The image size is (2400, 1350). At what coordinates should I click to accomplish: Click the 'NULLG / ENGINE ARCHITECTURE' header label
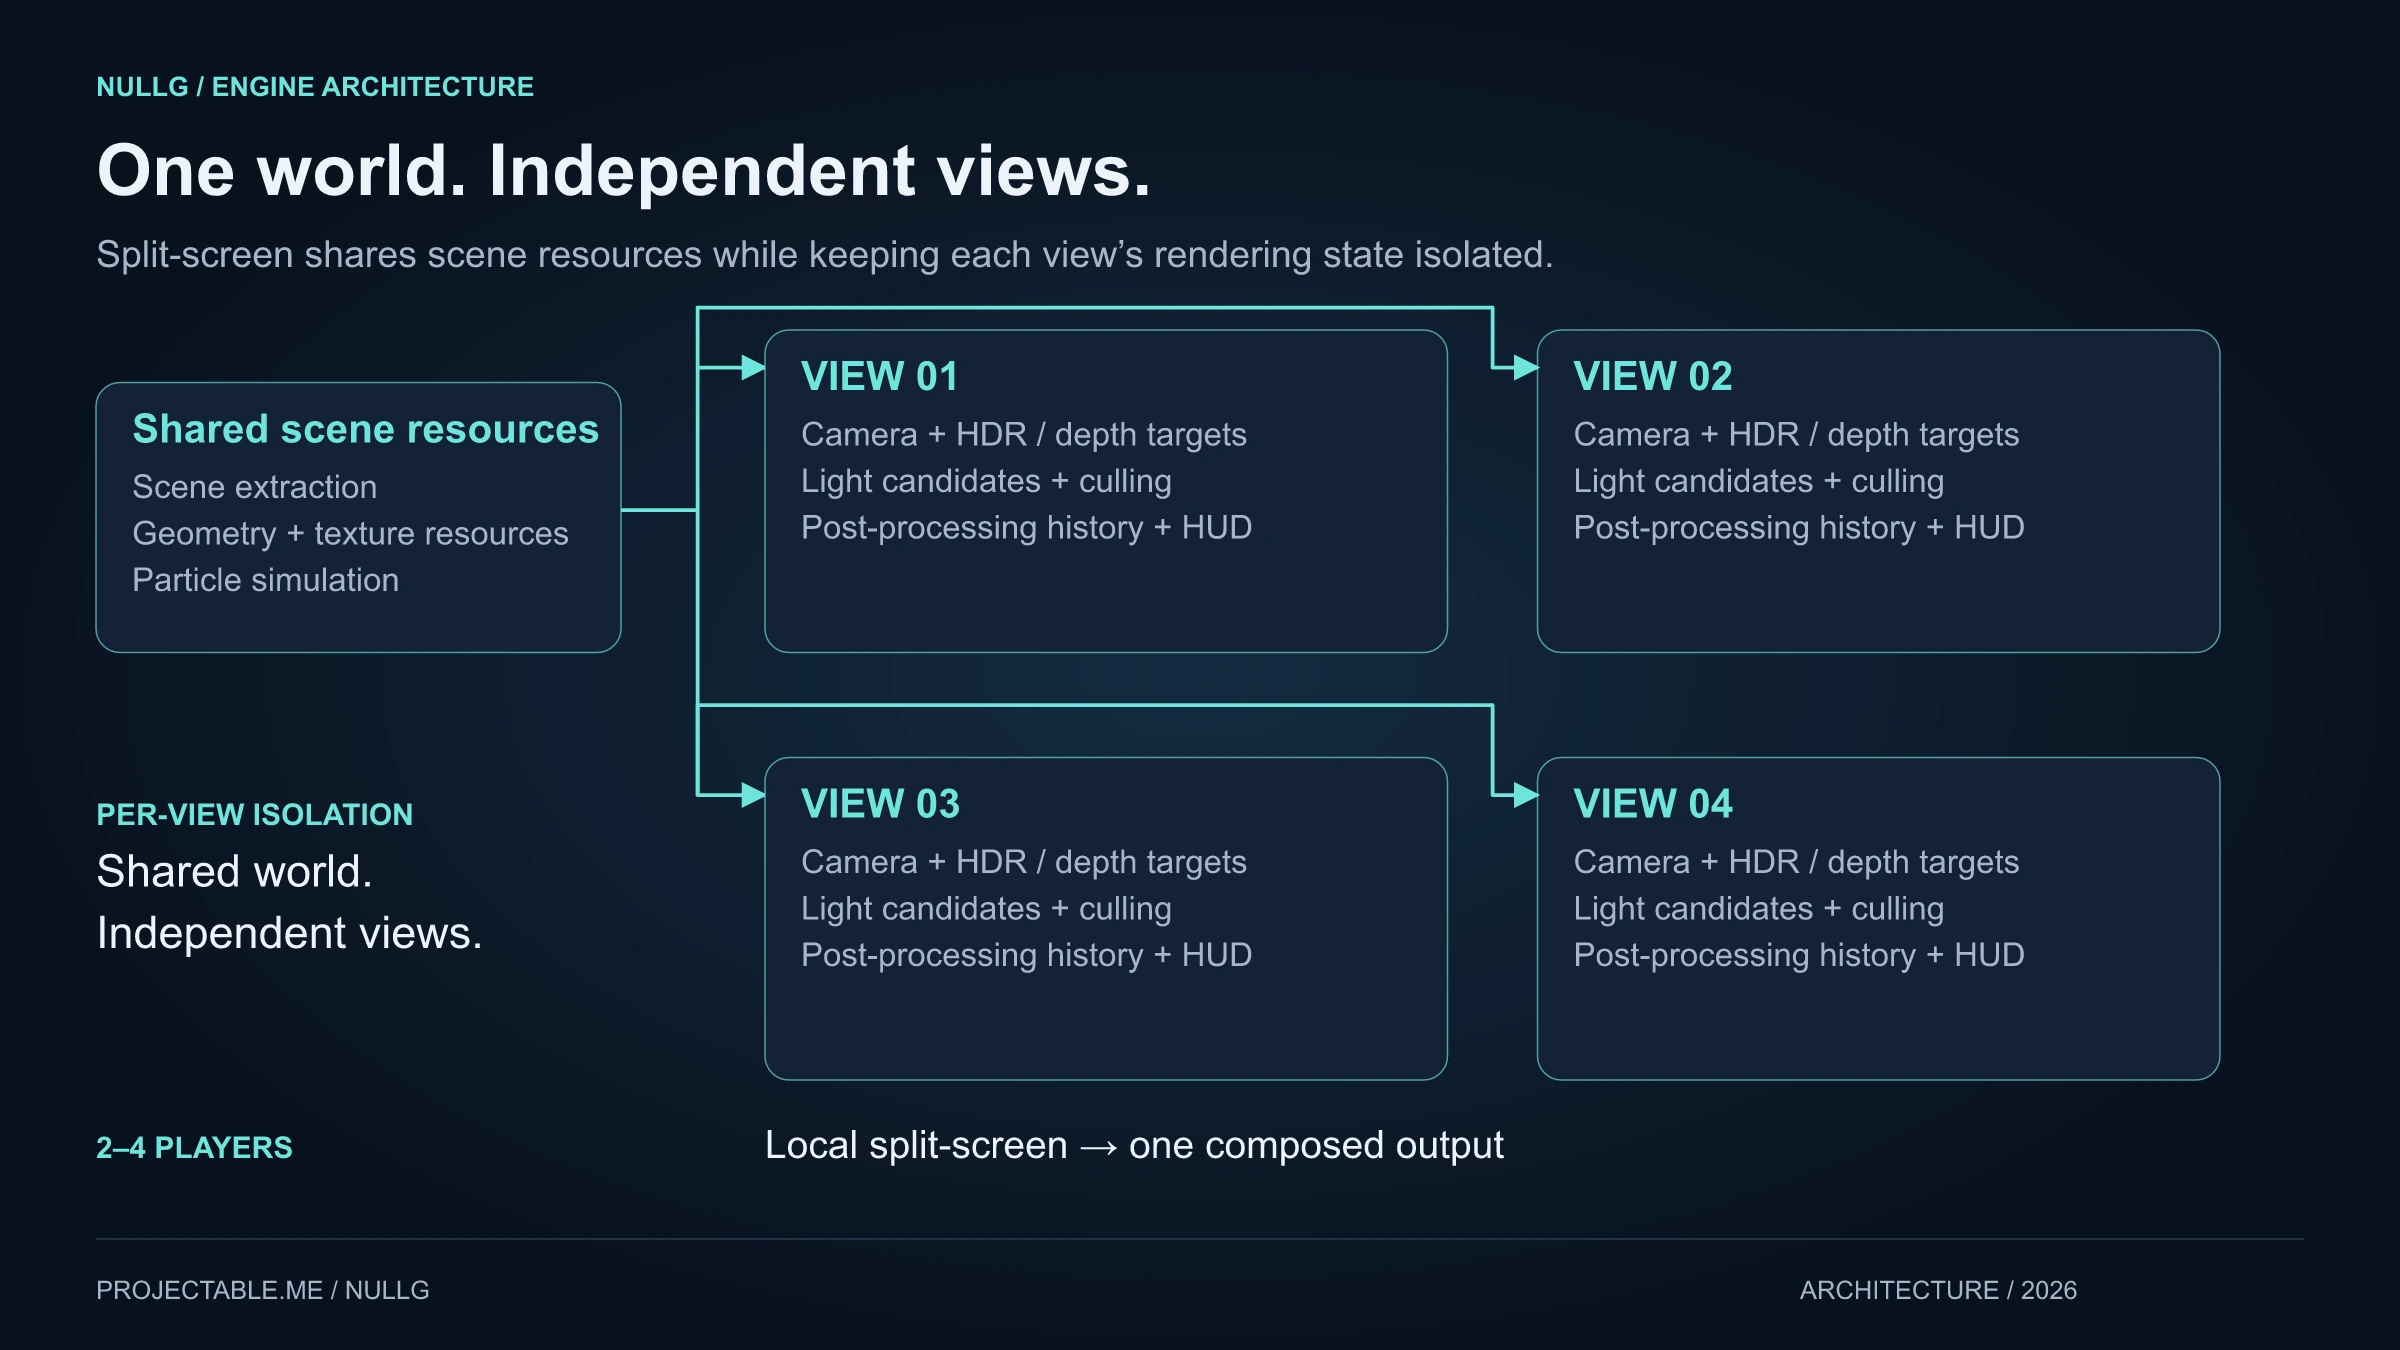pyautogui.click(x=315, y=87)
